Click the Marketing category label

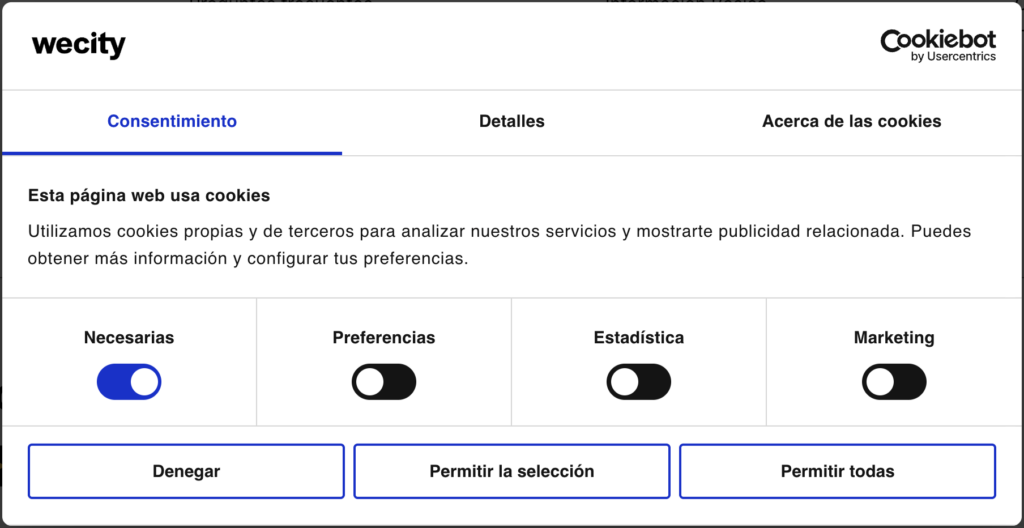click(894, 338)
